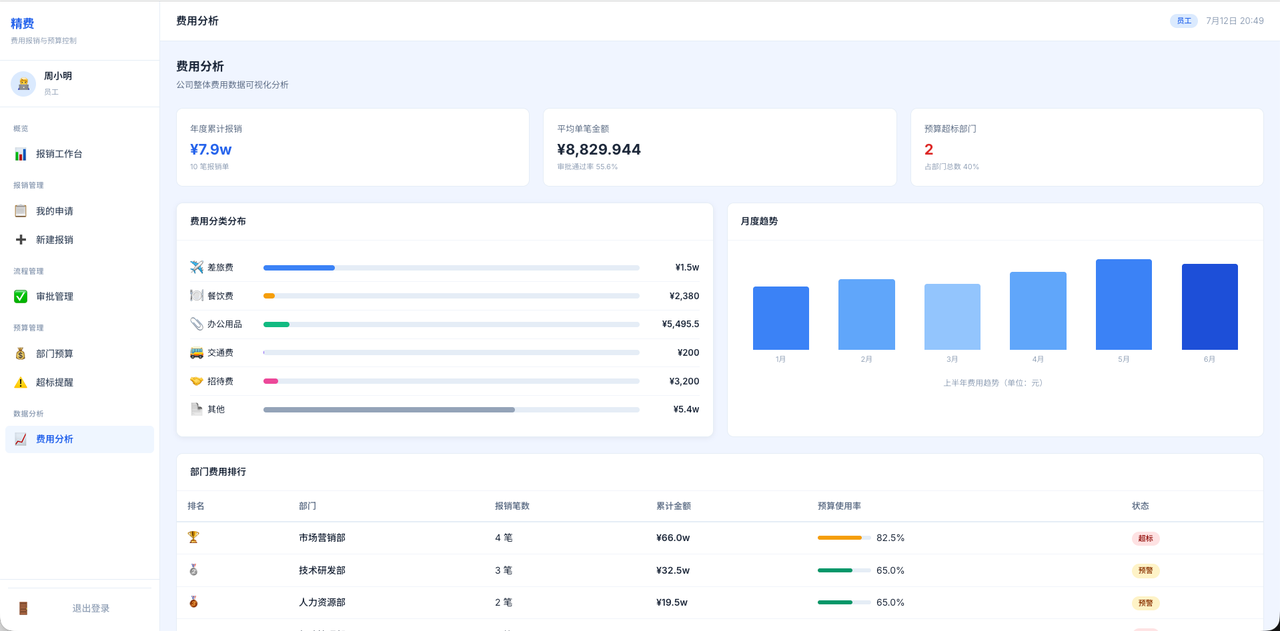Click the bus icon for 交通费
Screen dimensions: 1280x631
[196, 353]
